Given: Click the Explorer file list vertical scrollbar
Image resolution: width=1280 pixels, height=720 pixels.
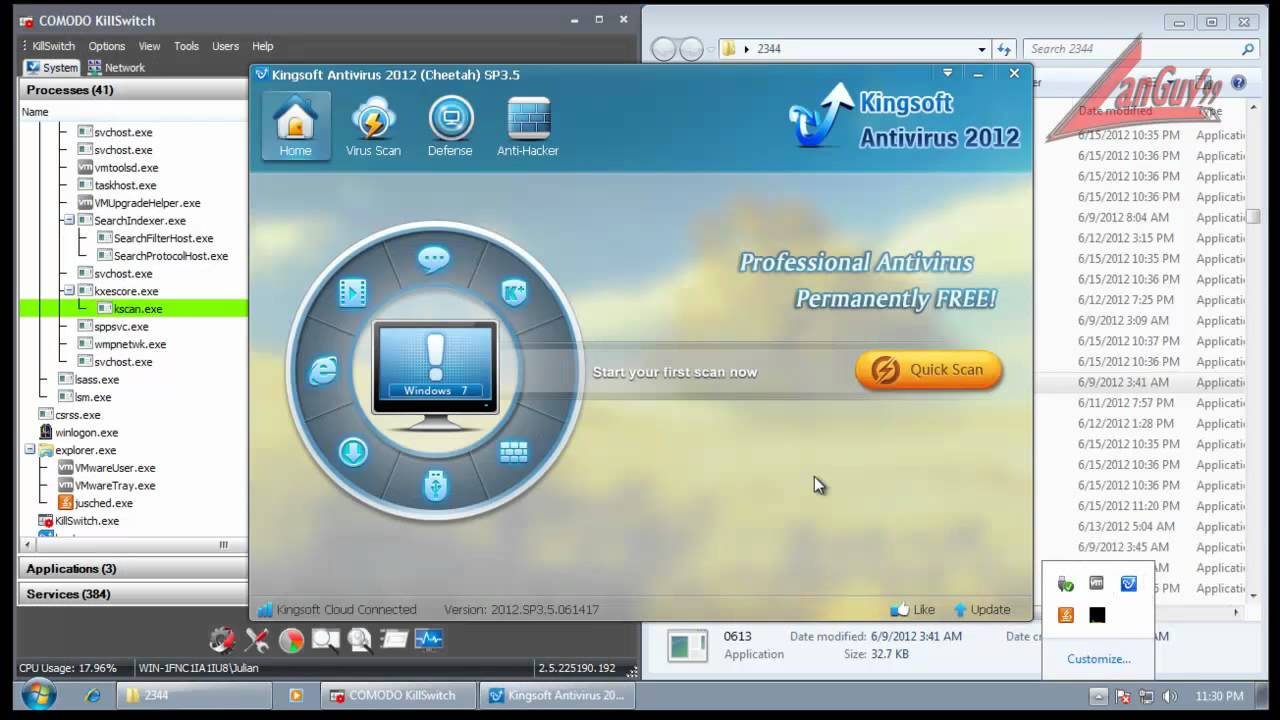Looking at the screenshot, I should [1253, 350].
